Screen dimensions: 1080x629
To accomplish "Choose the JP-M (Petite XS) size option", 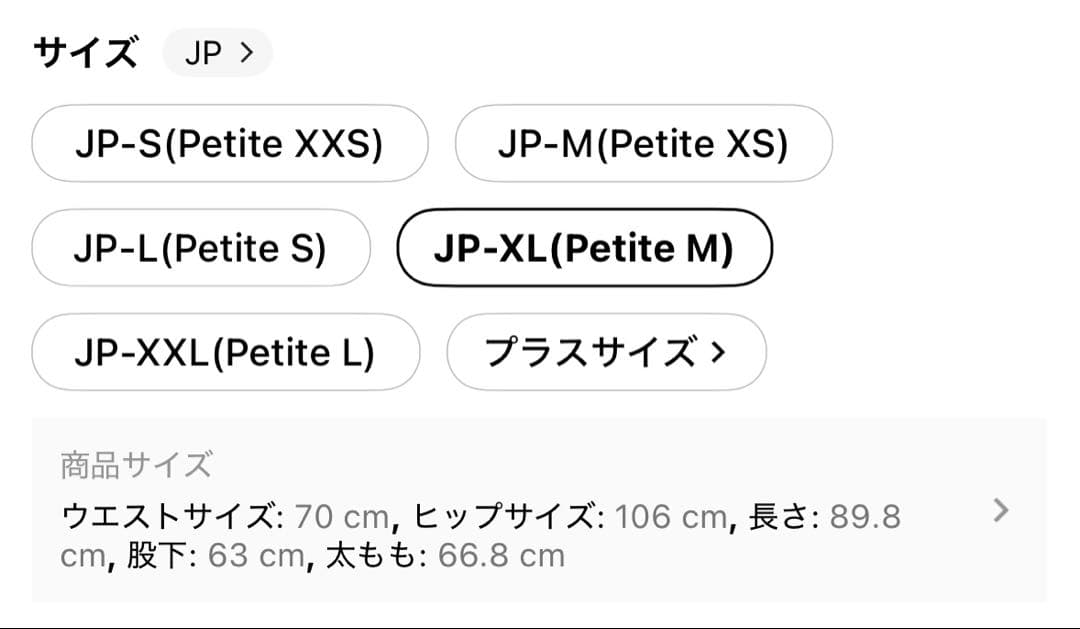I will (x=643, y=144).
